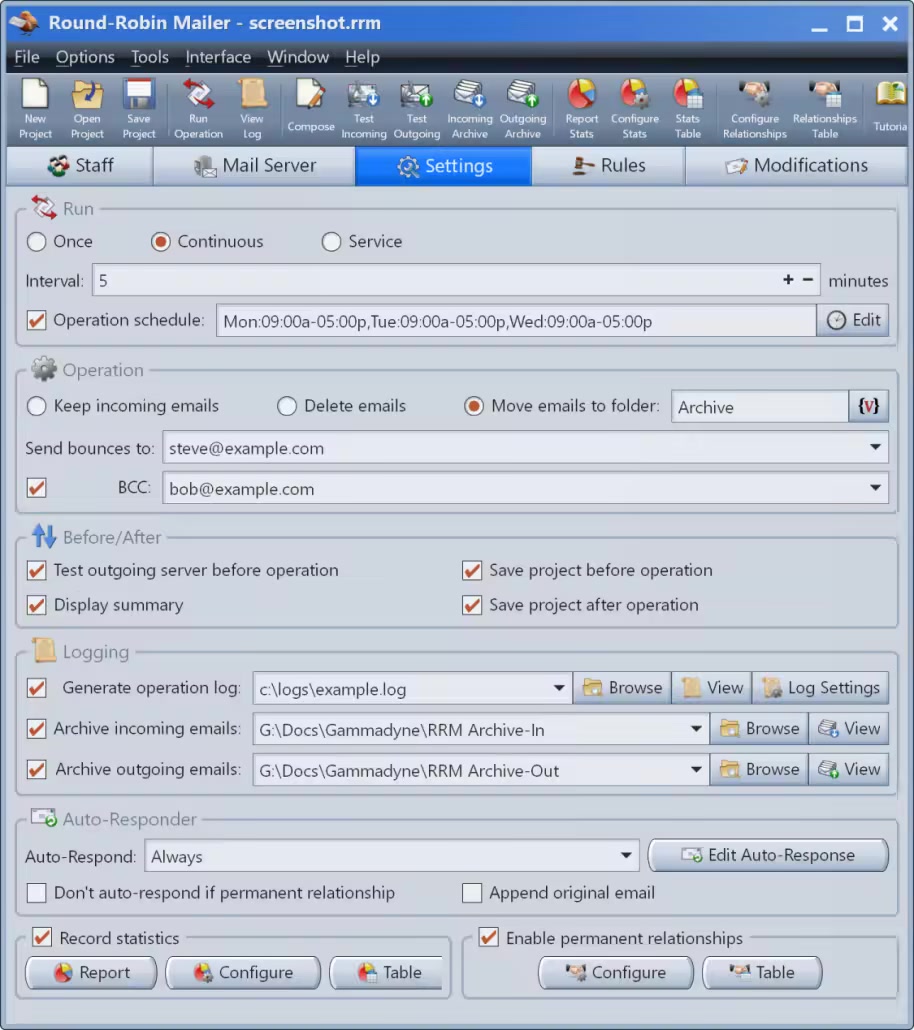Switch to the Mail Server tab
The image size is (914, 1030).
[255, 166]
